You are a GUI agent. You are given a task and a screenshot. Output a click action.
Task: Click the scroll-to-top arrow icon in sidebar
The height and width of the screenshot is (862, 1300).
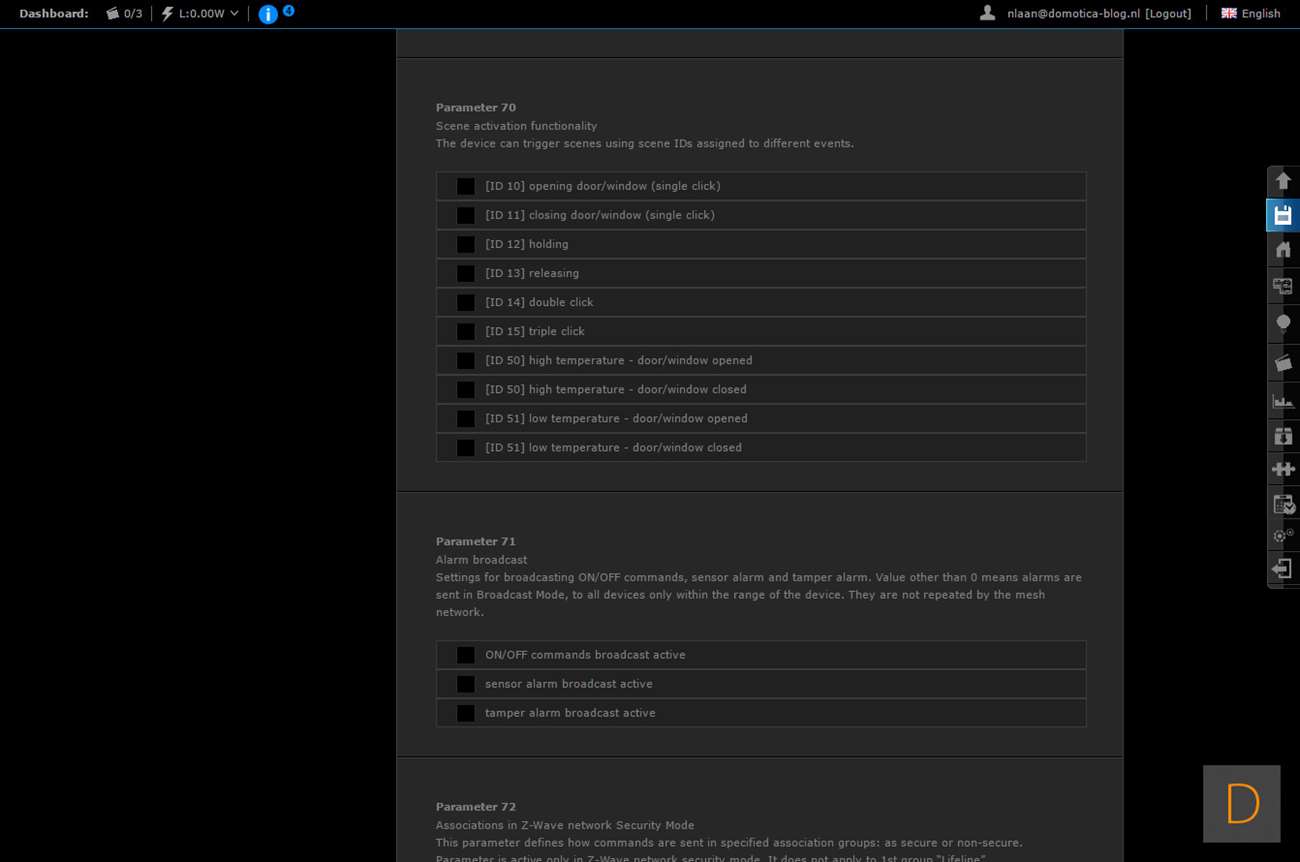pos(1283,181)
